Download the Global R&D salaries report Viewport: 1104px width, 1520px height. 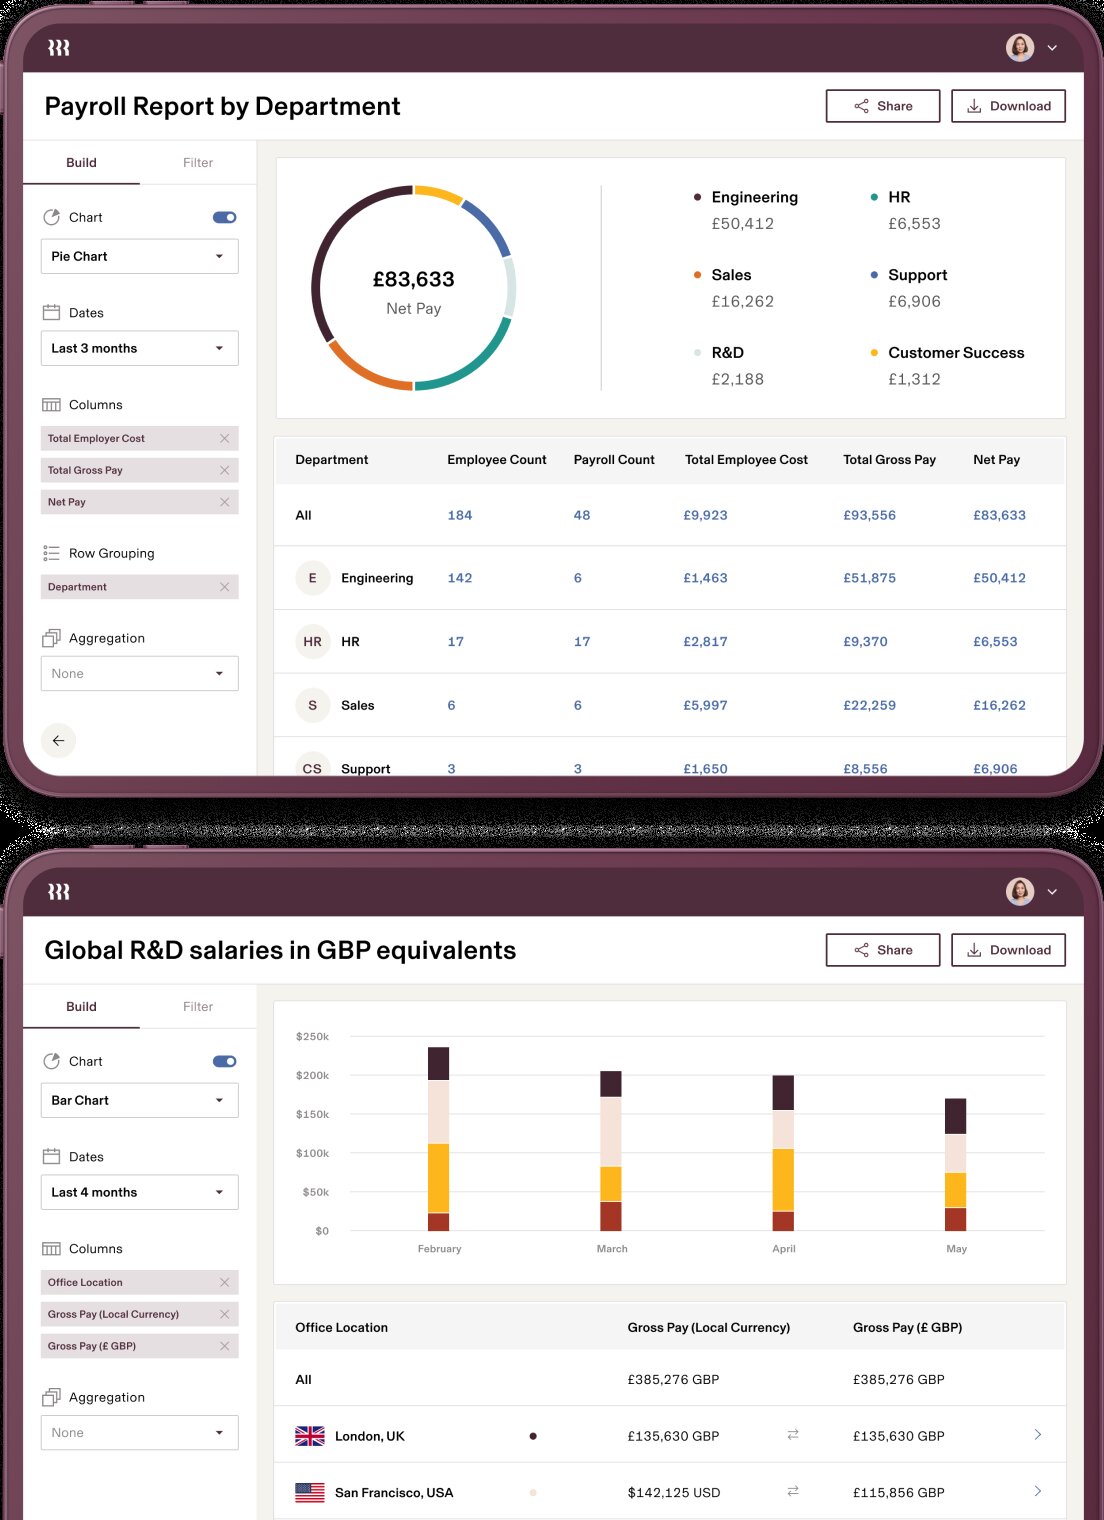(1008, 950)
